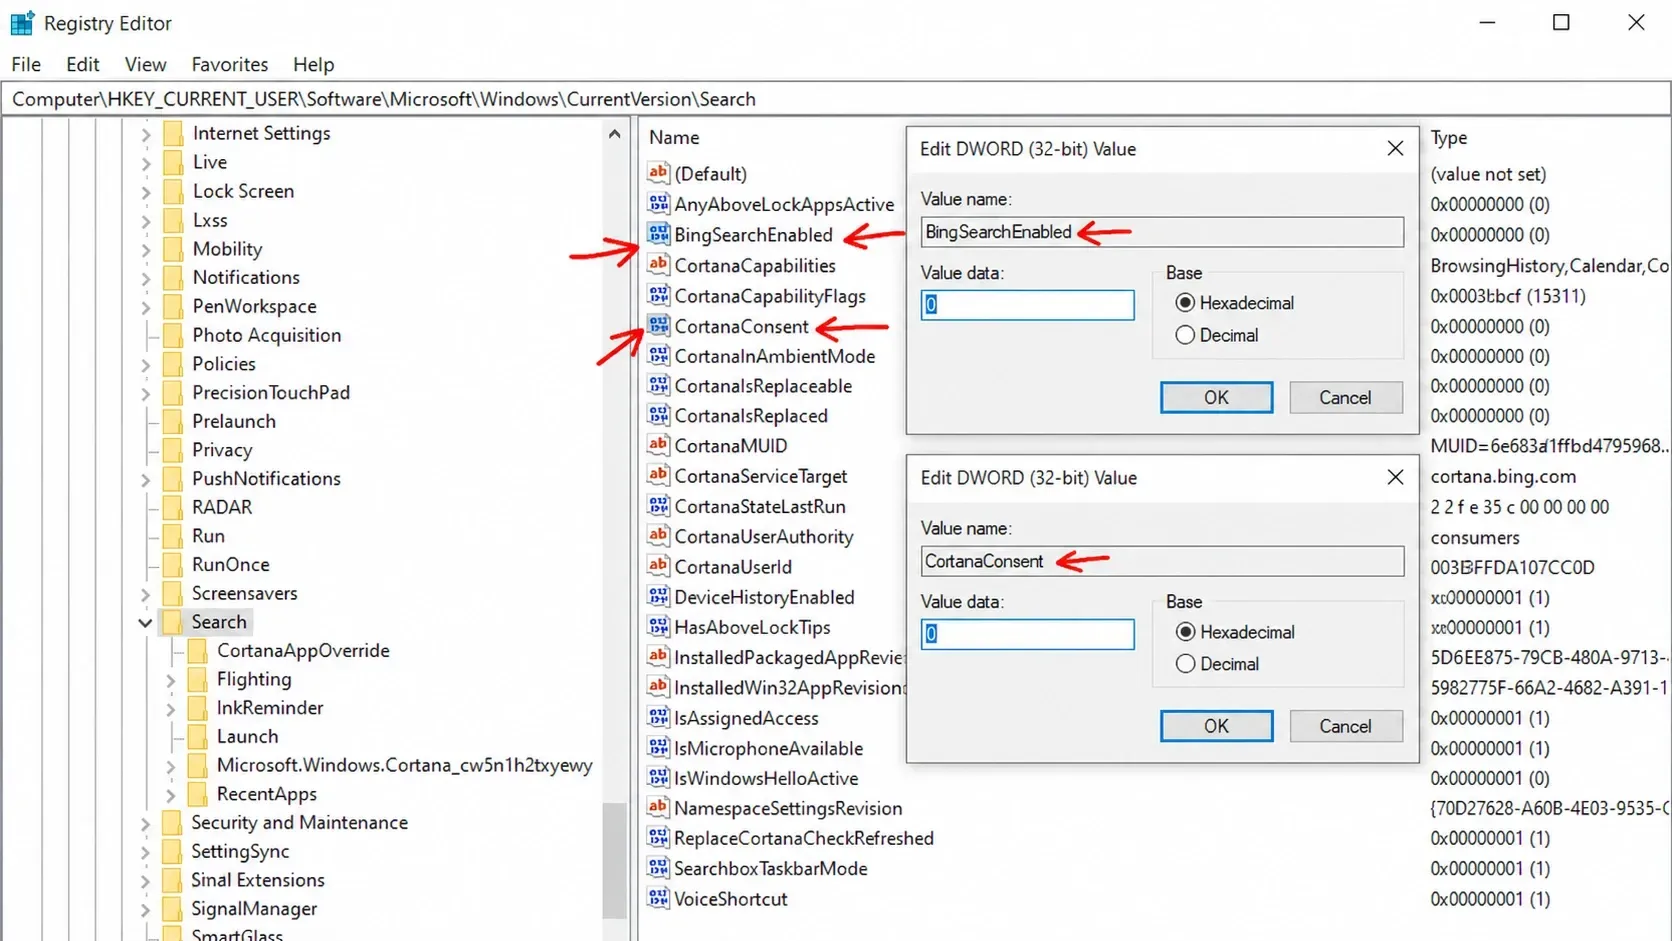Click the tree pane scroll up arrow
The height and width of the screenshot is (941, 1672).
pyautogui.click(x=614, y=134)
